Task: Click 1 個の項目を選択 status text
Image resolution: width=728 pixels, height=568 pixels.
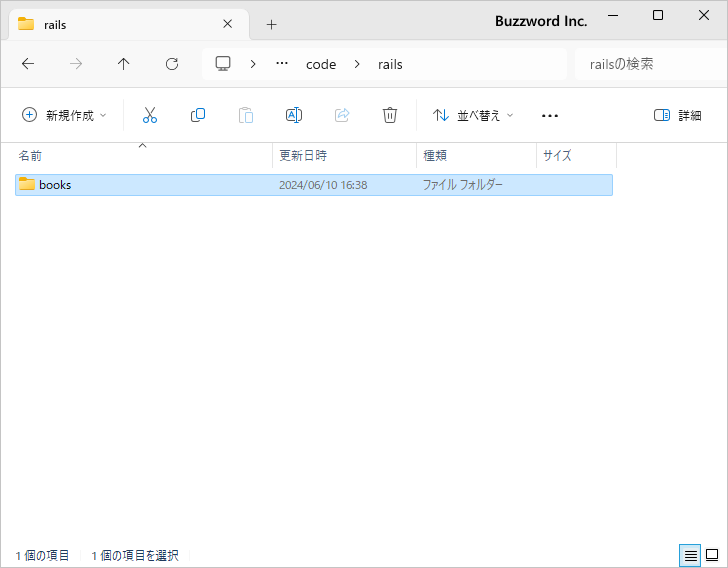Action: pyautogui.click(x=135, y=555)
